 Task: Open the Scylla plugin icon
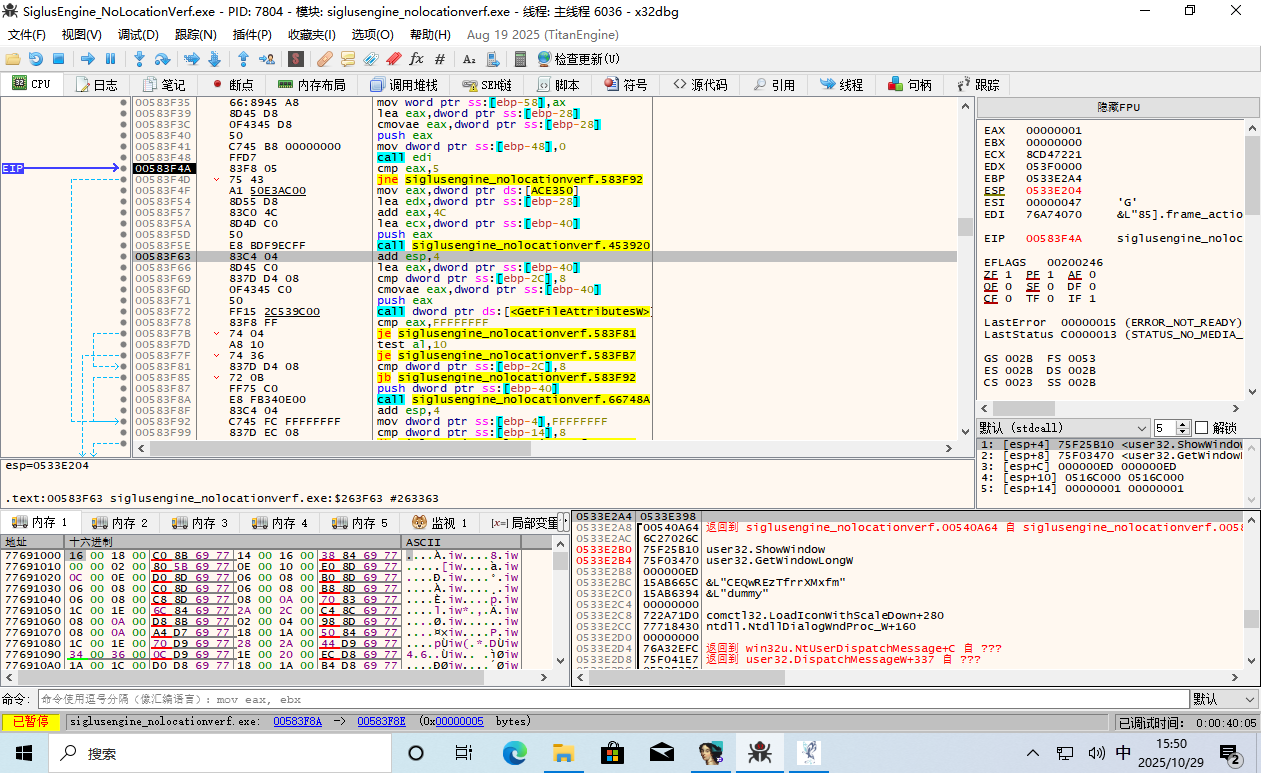pyautogui.click(x=297, y=59)
